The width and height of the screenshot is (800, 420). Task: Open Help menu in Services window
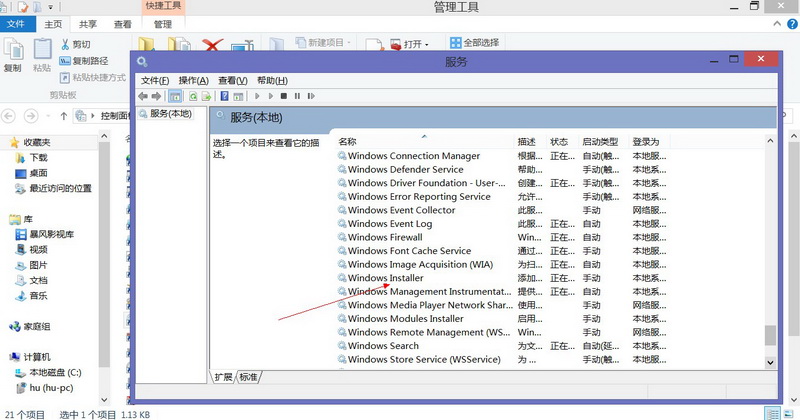pyautogui.click(x=272, y=81)
